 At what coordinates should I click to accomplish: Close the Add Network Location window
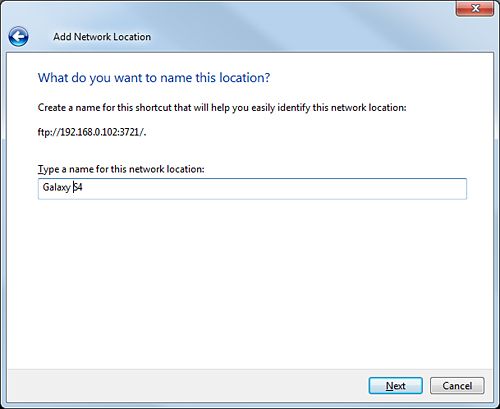(475, 8)
